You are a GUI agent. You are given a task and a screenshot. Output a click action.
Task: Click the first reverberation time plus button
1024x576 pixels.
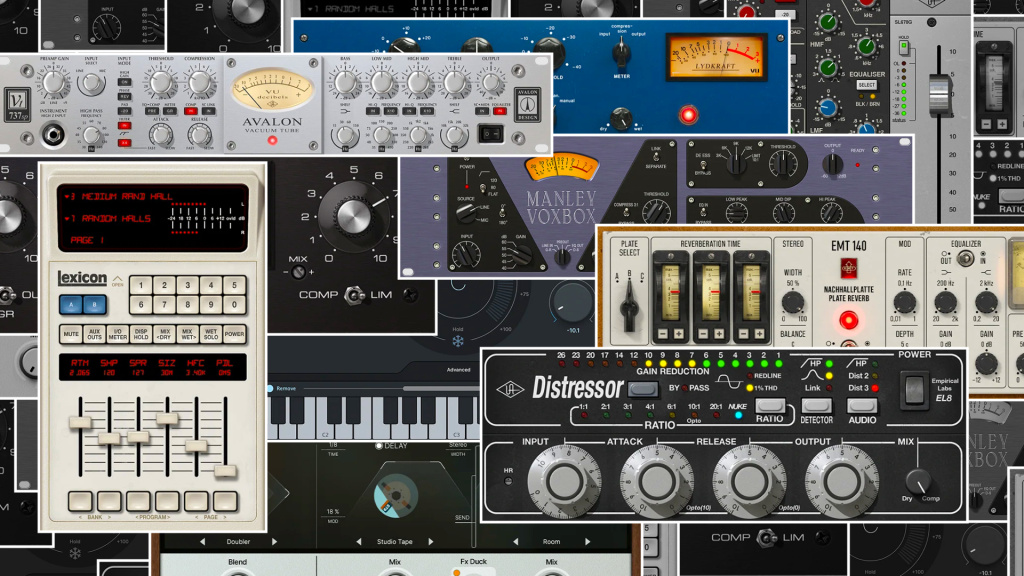tap(679, 334)
